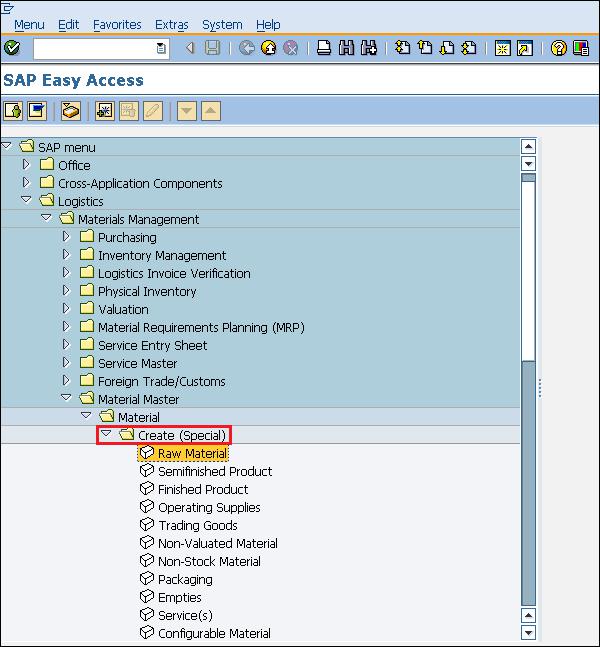Select Non-Stock Material transaction
This screenshot has height=647, width=600.
[209, 561]
